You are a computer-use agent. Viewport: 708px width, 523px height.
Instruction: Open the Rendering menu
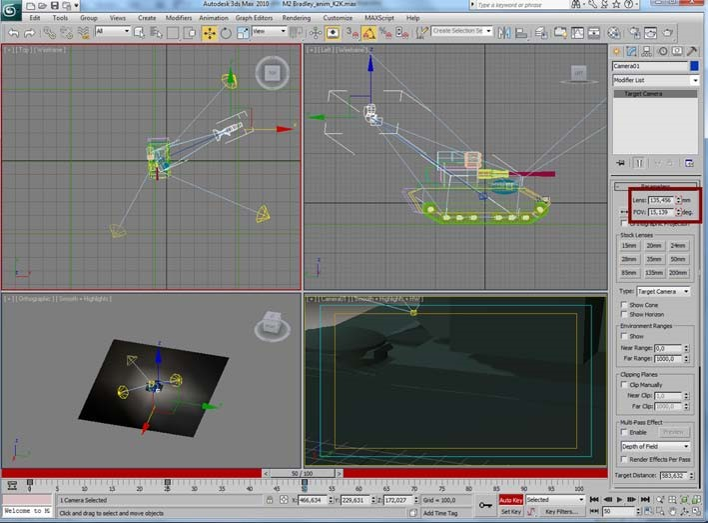(x=296, y=18)
